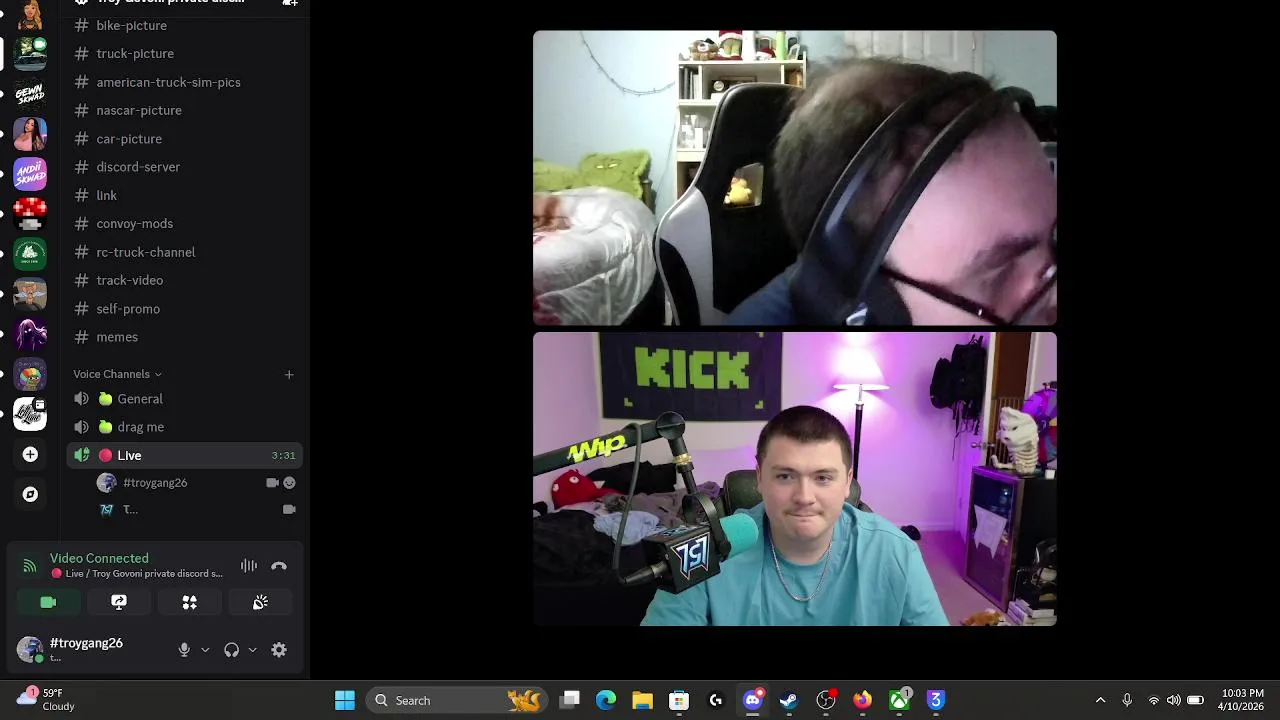Launch Microsoft Edge from taskbar

[606, 700]
